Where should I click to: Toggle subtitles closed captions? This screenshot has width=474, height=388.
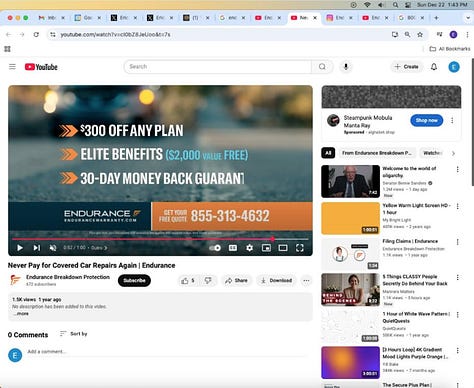click(x=233, y=248)
